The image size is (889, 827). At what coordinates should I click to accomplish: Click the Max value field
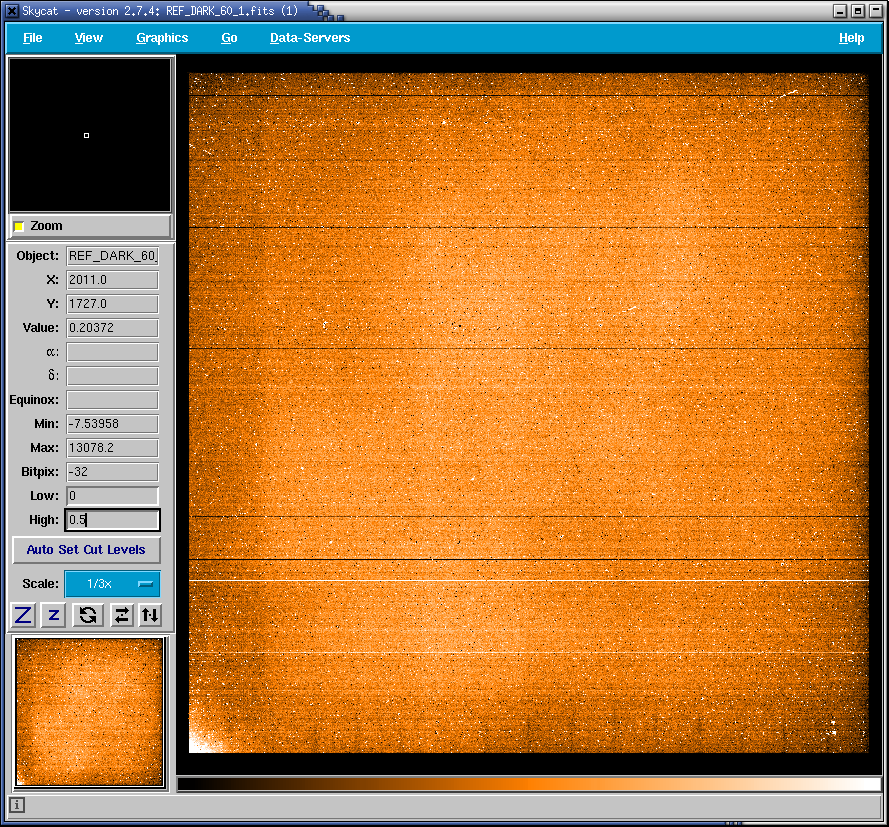coord(112,448)
